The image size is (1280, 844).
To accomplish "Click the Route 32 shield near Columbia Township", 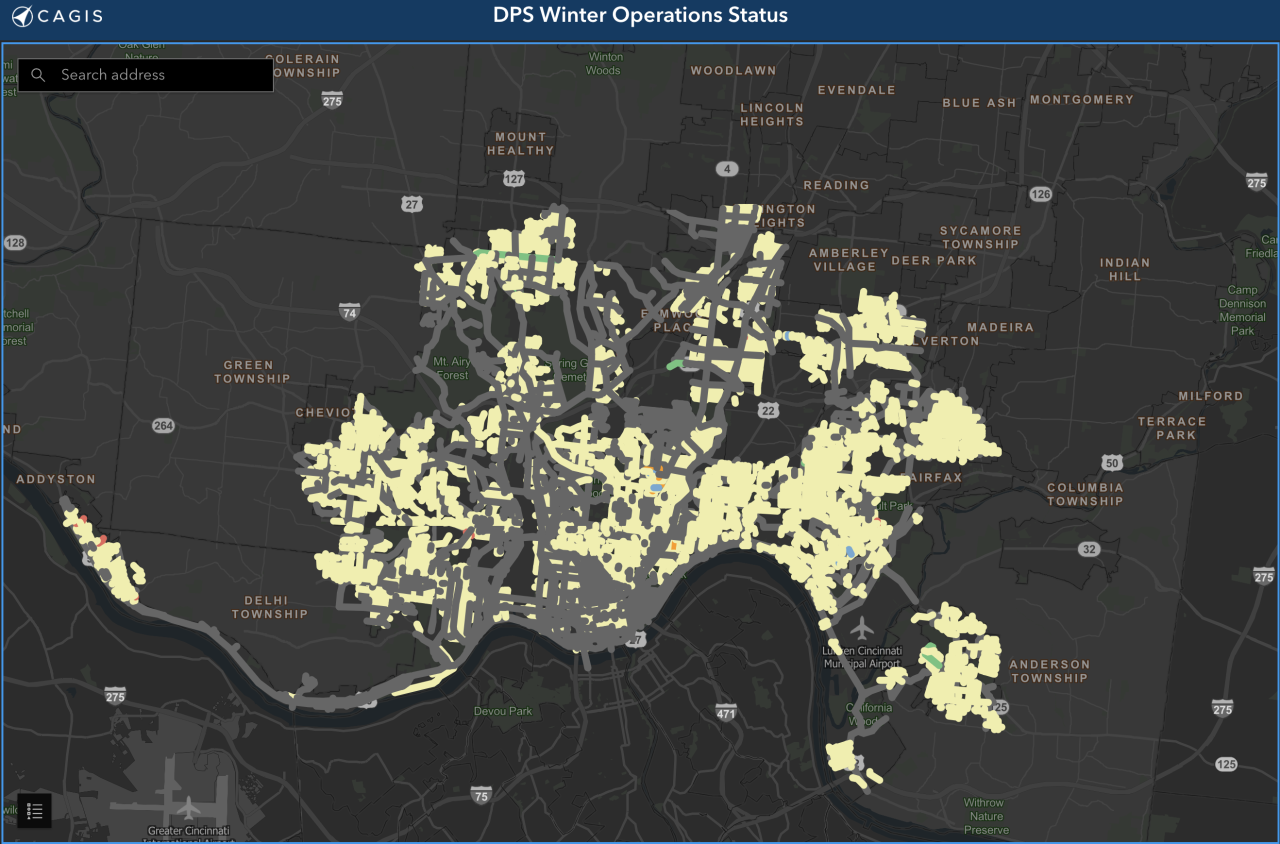I will [x=1090, y=549].
